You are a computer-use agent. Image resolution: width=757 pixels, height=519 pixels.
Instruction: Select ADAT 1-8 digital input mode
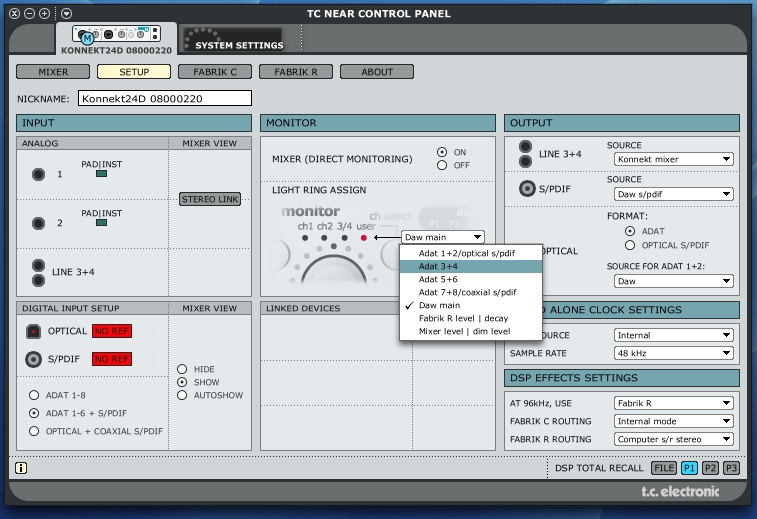[x=34, y=395]
